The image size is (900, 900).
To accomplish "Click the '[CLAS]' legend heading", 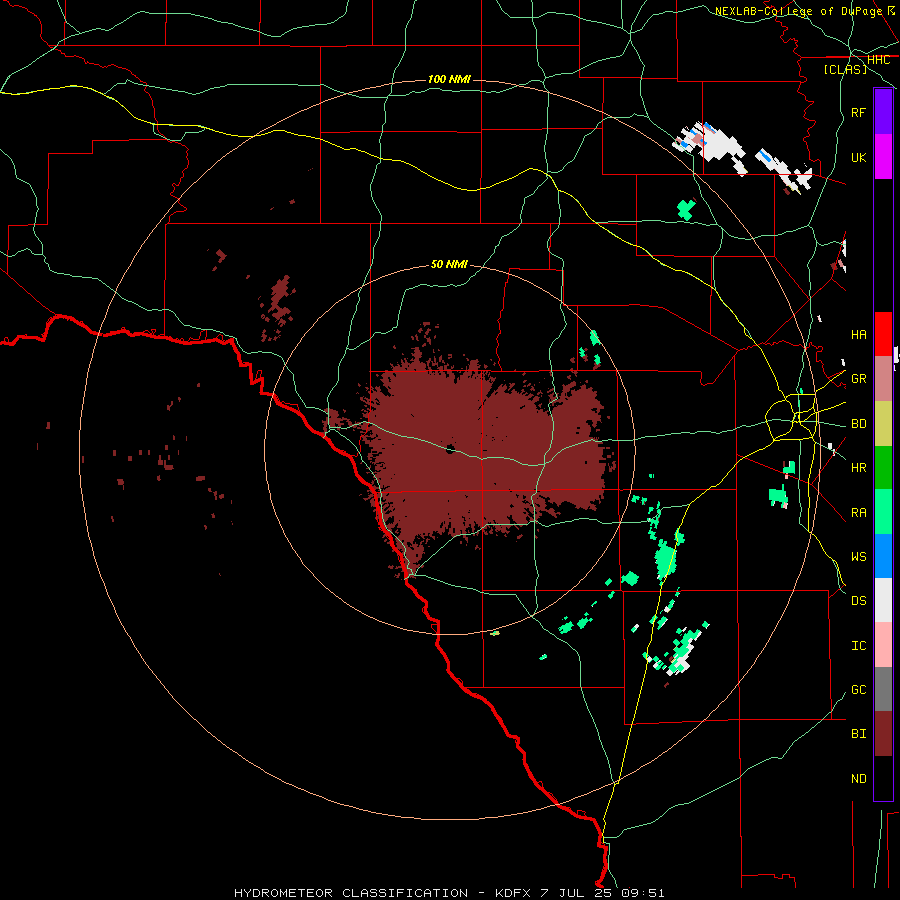I will [845, 69].
